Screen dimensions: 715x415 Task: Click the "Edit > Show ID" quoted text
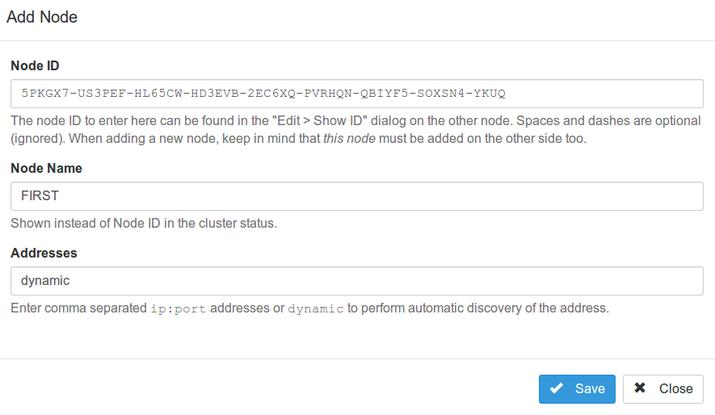319,121
